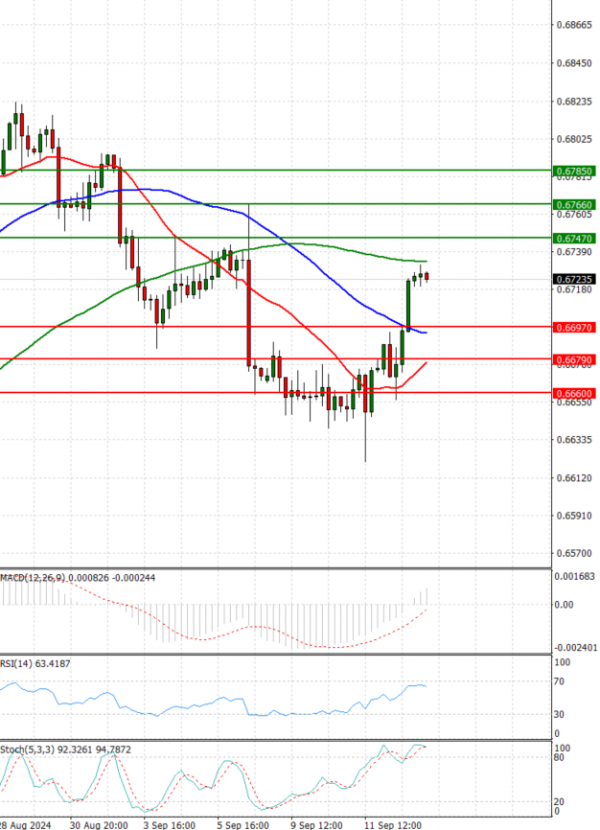The width and height of the screenshot is (600, 830).
Task: Click the 0.66120 price axis value
Action: pyautogui.click(x=574, y=478)
